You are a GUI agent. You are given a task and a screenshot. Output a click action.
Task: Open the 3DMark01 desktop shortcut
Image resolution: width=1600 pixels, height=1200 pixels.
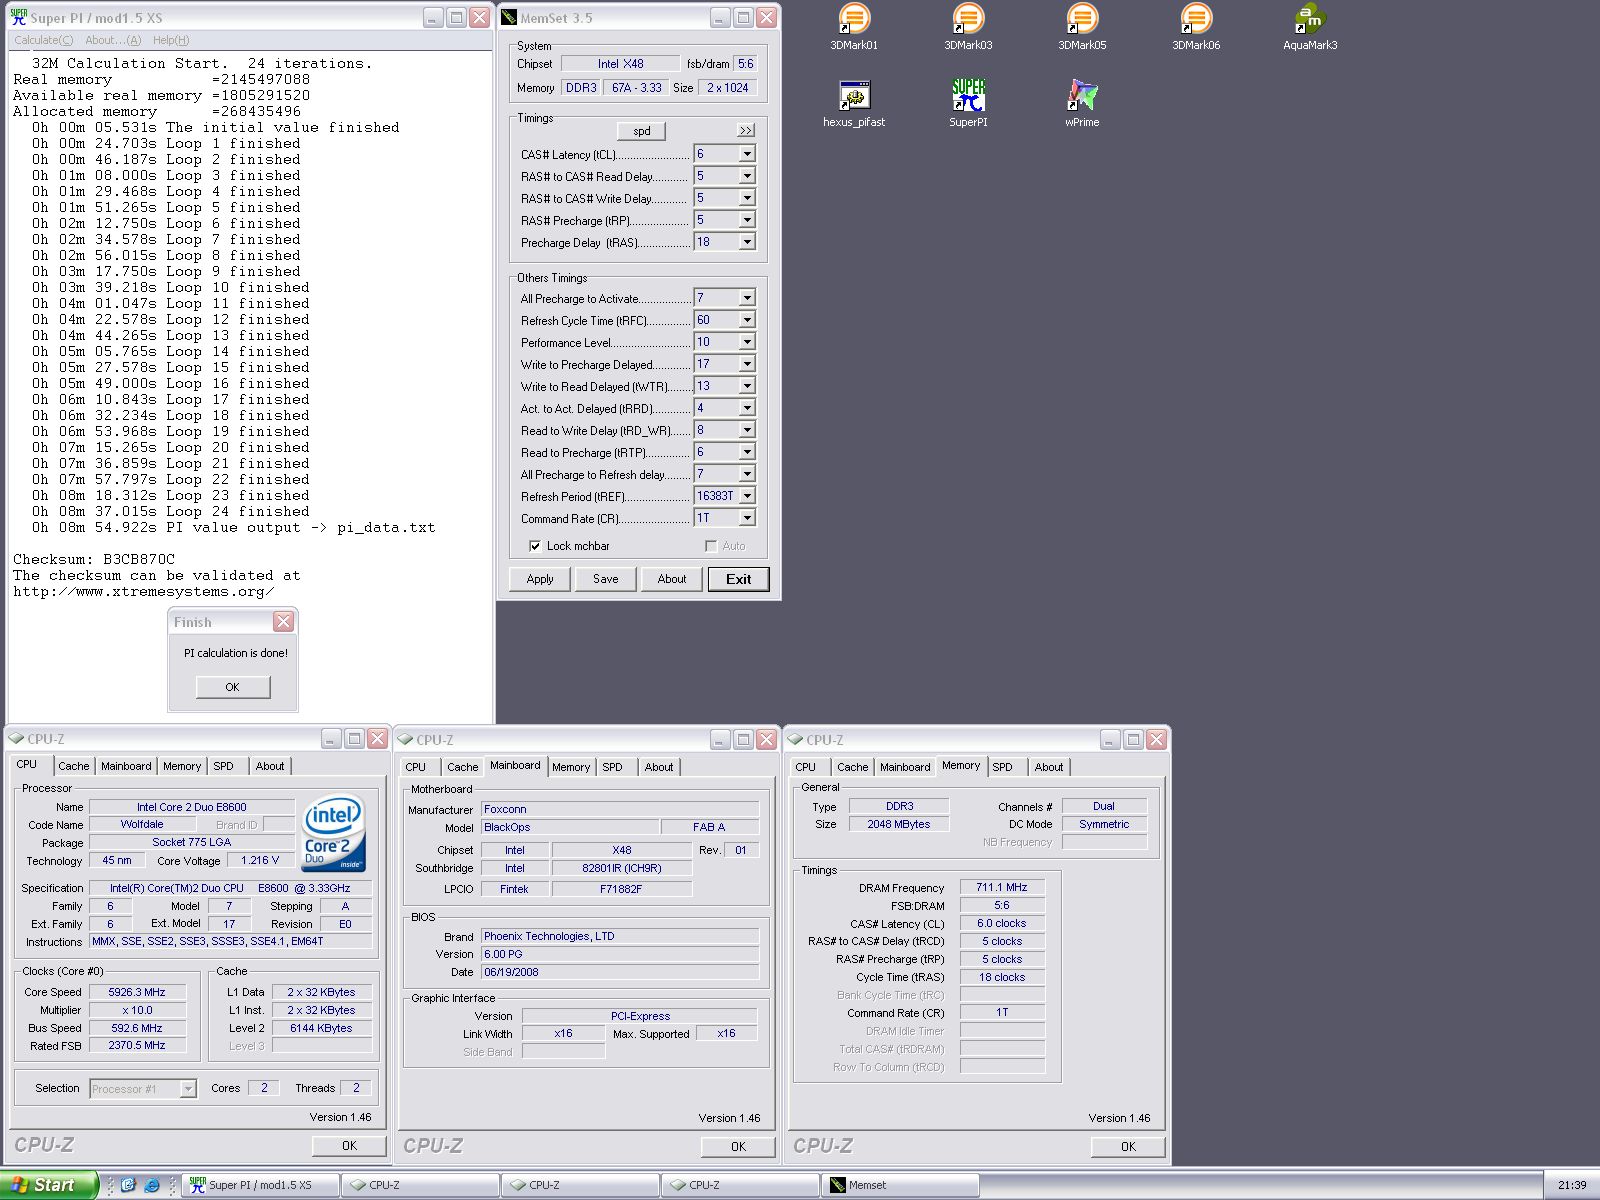[854, 27]
